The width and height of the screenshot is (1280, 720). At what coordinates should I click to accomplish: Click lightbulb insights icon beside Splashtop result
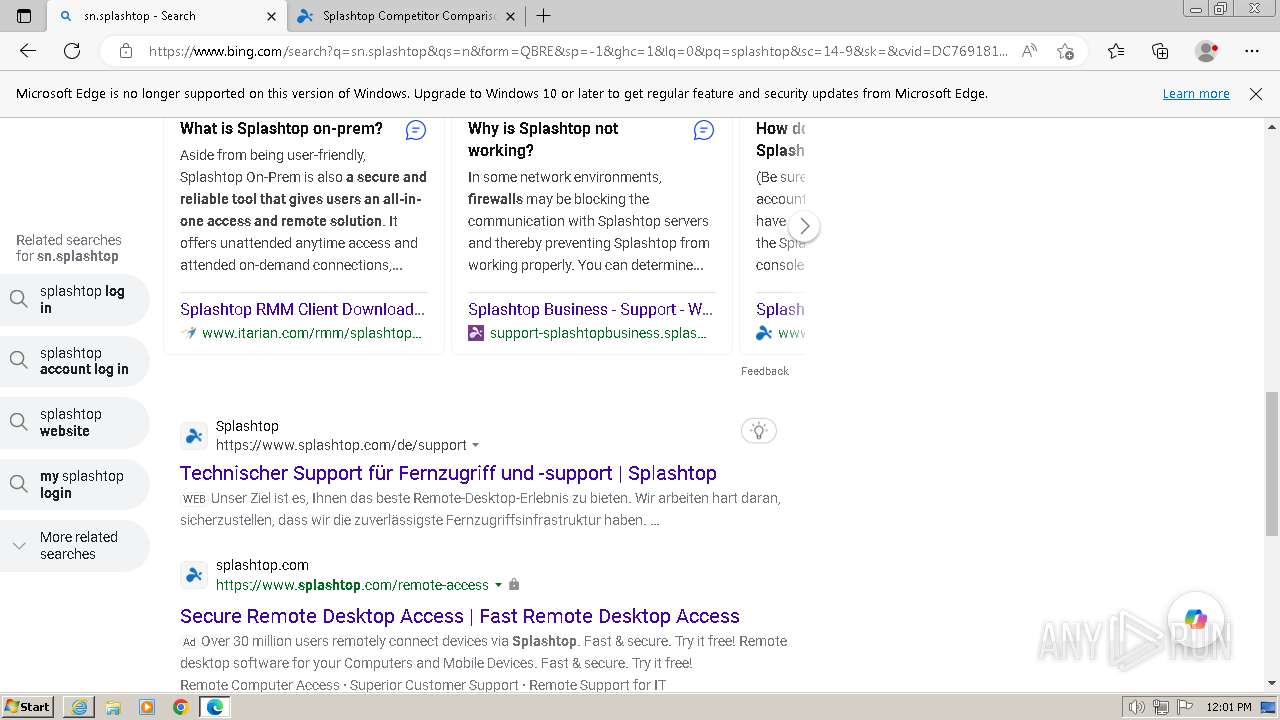pos(759,431)
